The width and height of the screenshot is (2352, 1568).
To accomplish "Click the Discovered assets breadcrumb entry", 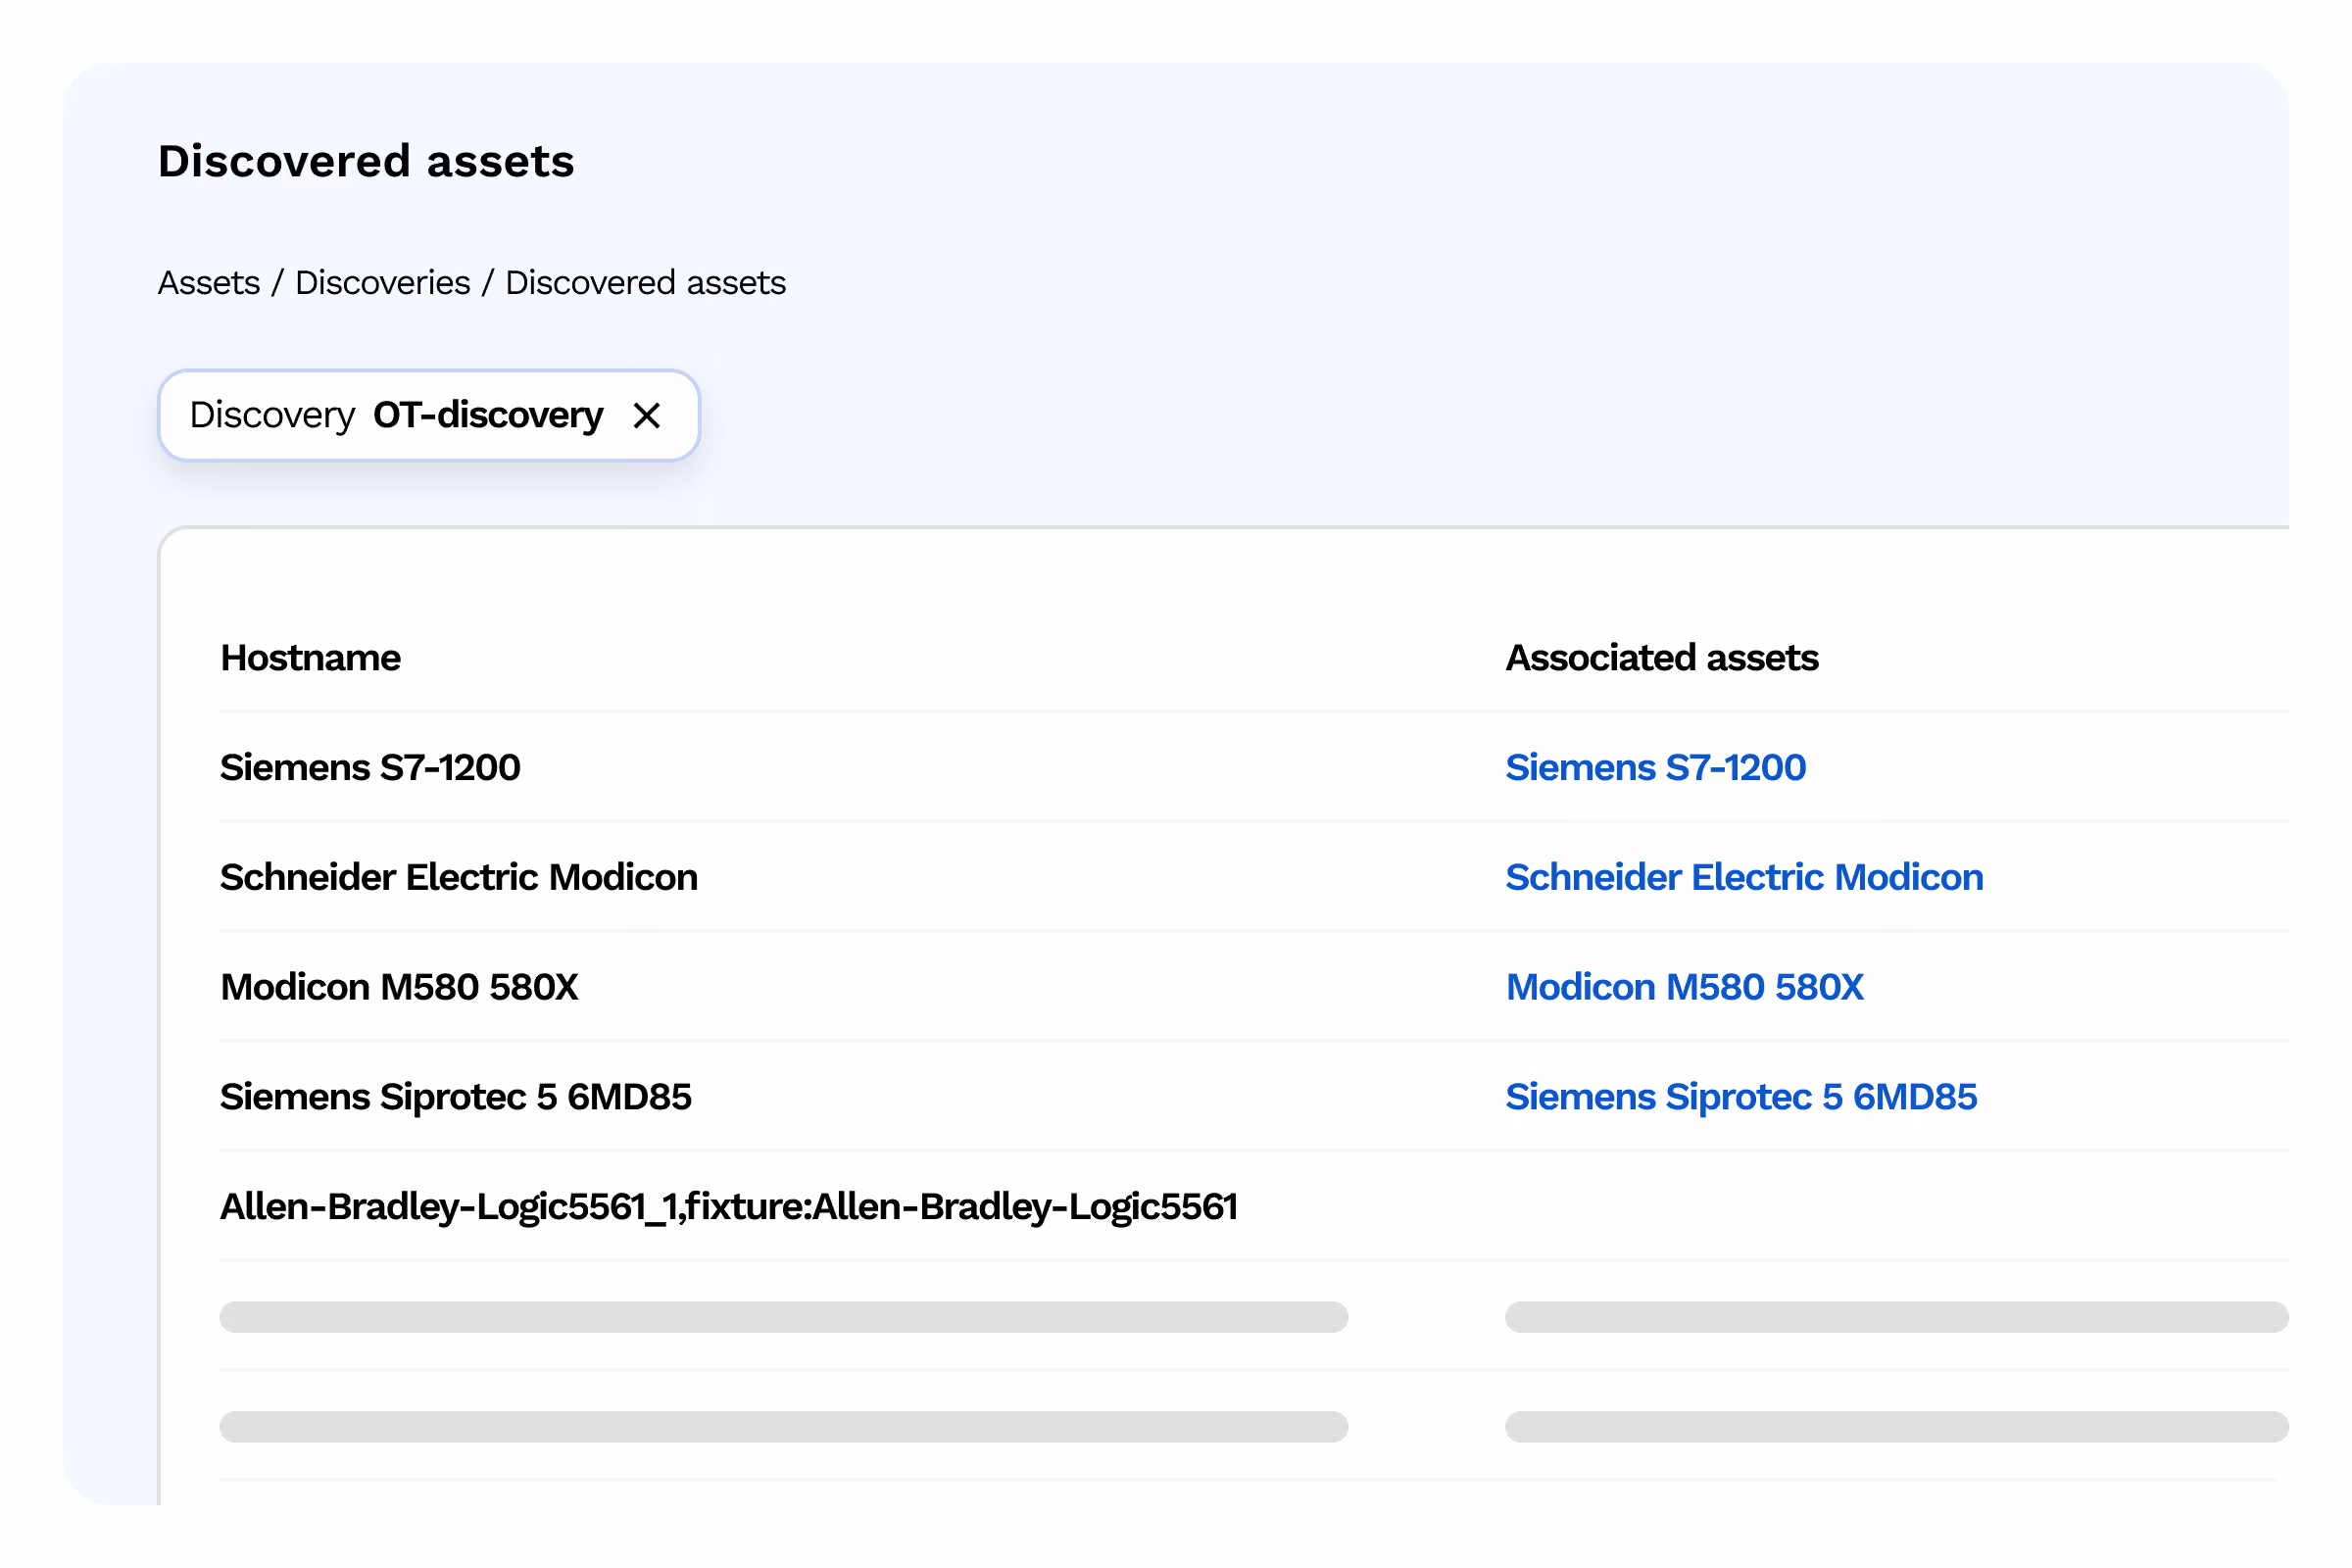I will [645, 283].
